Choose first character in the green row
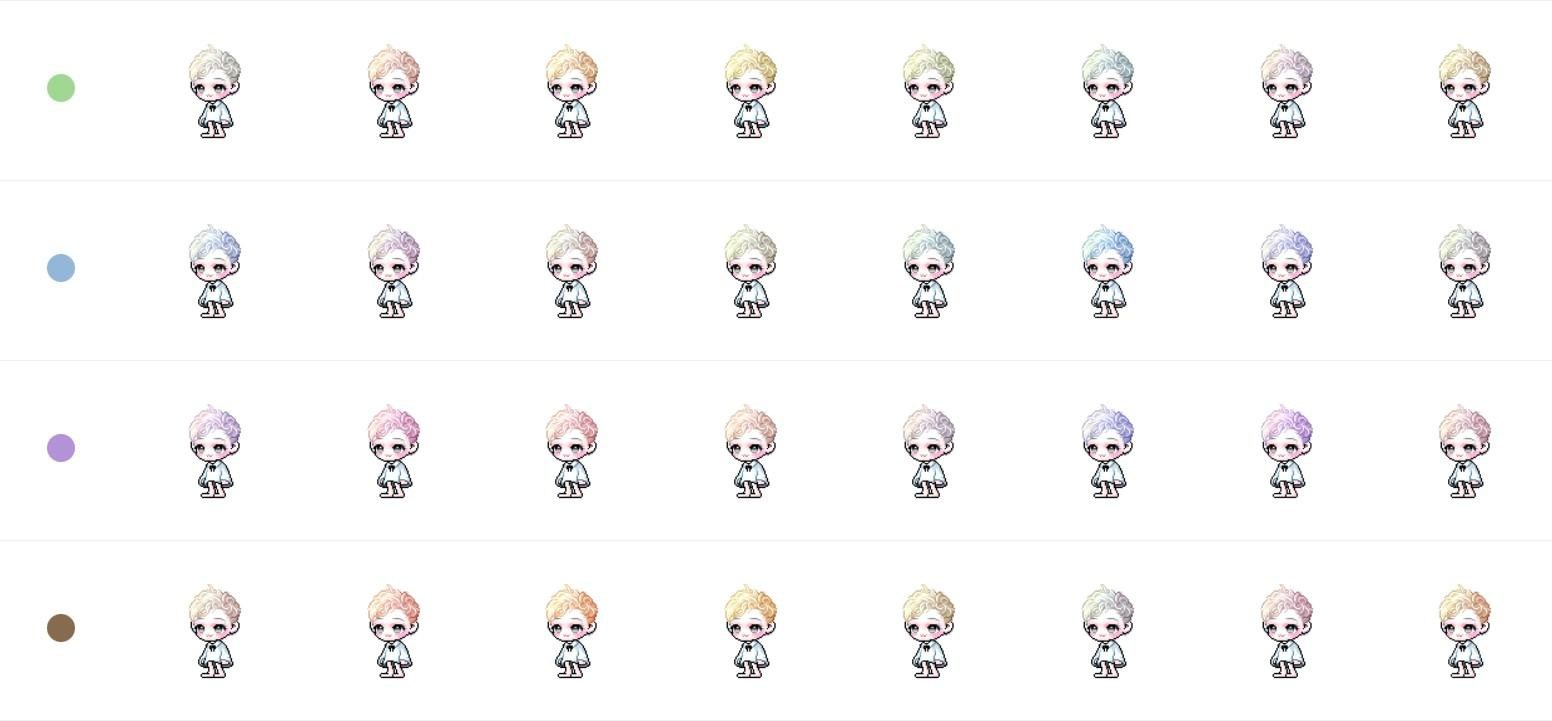The image size is (1552, 721). coord(214,91)
